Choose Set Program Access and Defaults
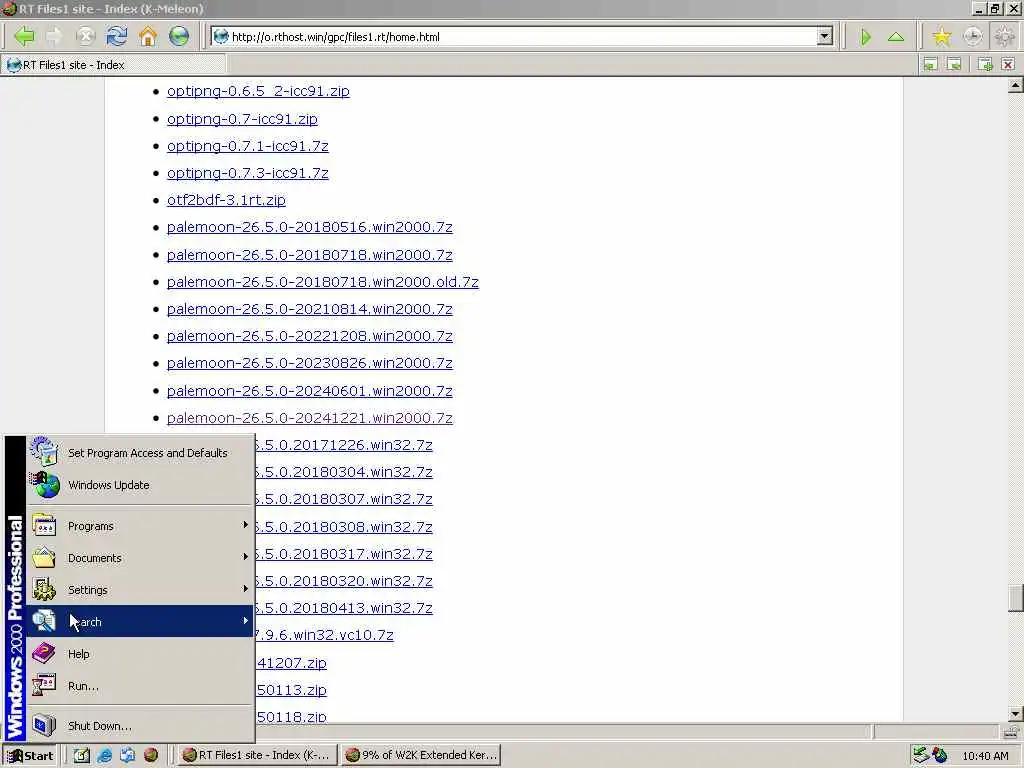 click(140, 453)
